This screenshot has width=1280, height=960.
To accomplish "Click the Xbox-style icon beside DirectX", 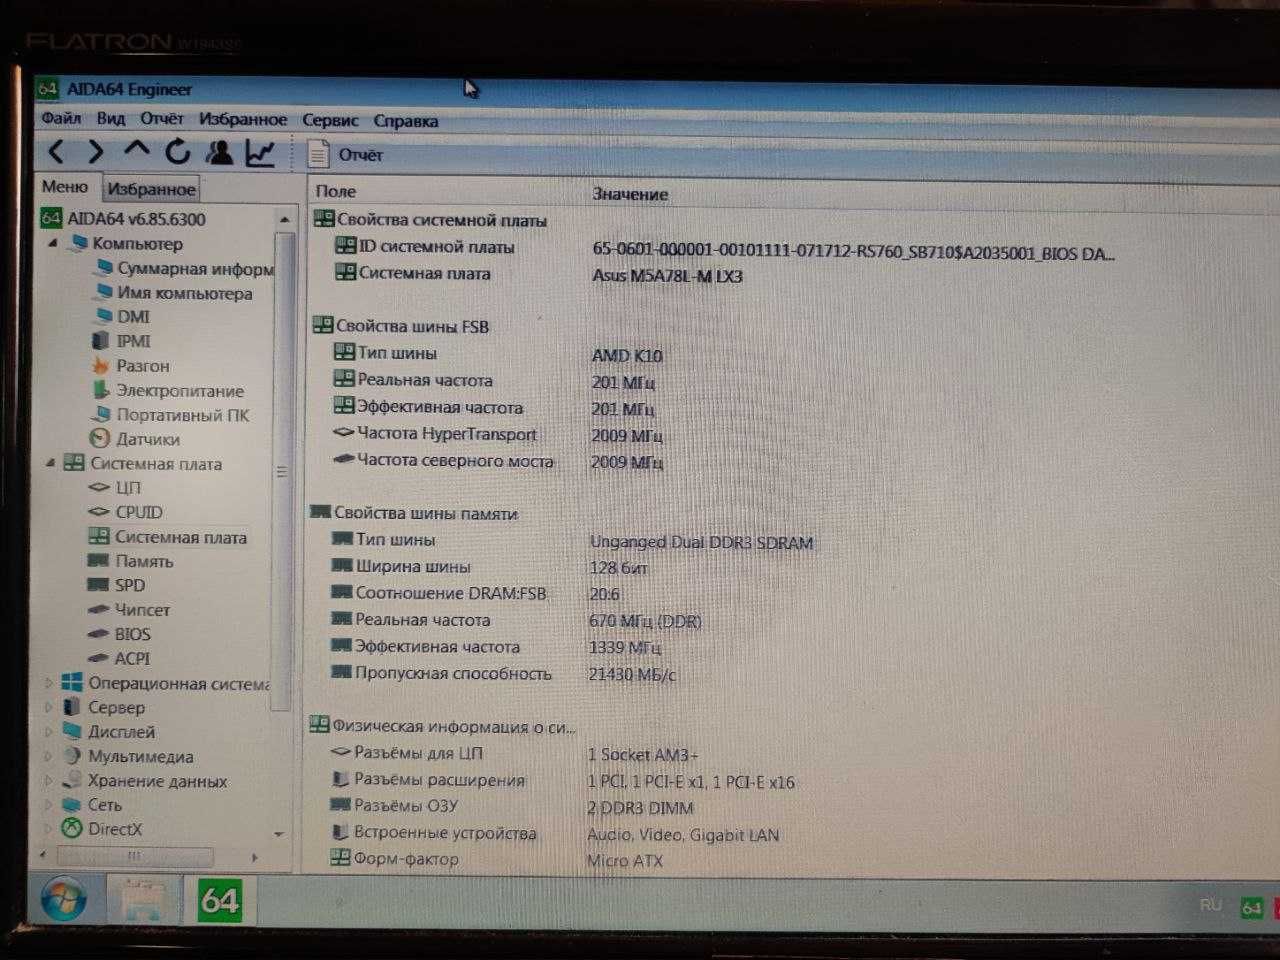I will pyautogui.click(x=72, y=829).
